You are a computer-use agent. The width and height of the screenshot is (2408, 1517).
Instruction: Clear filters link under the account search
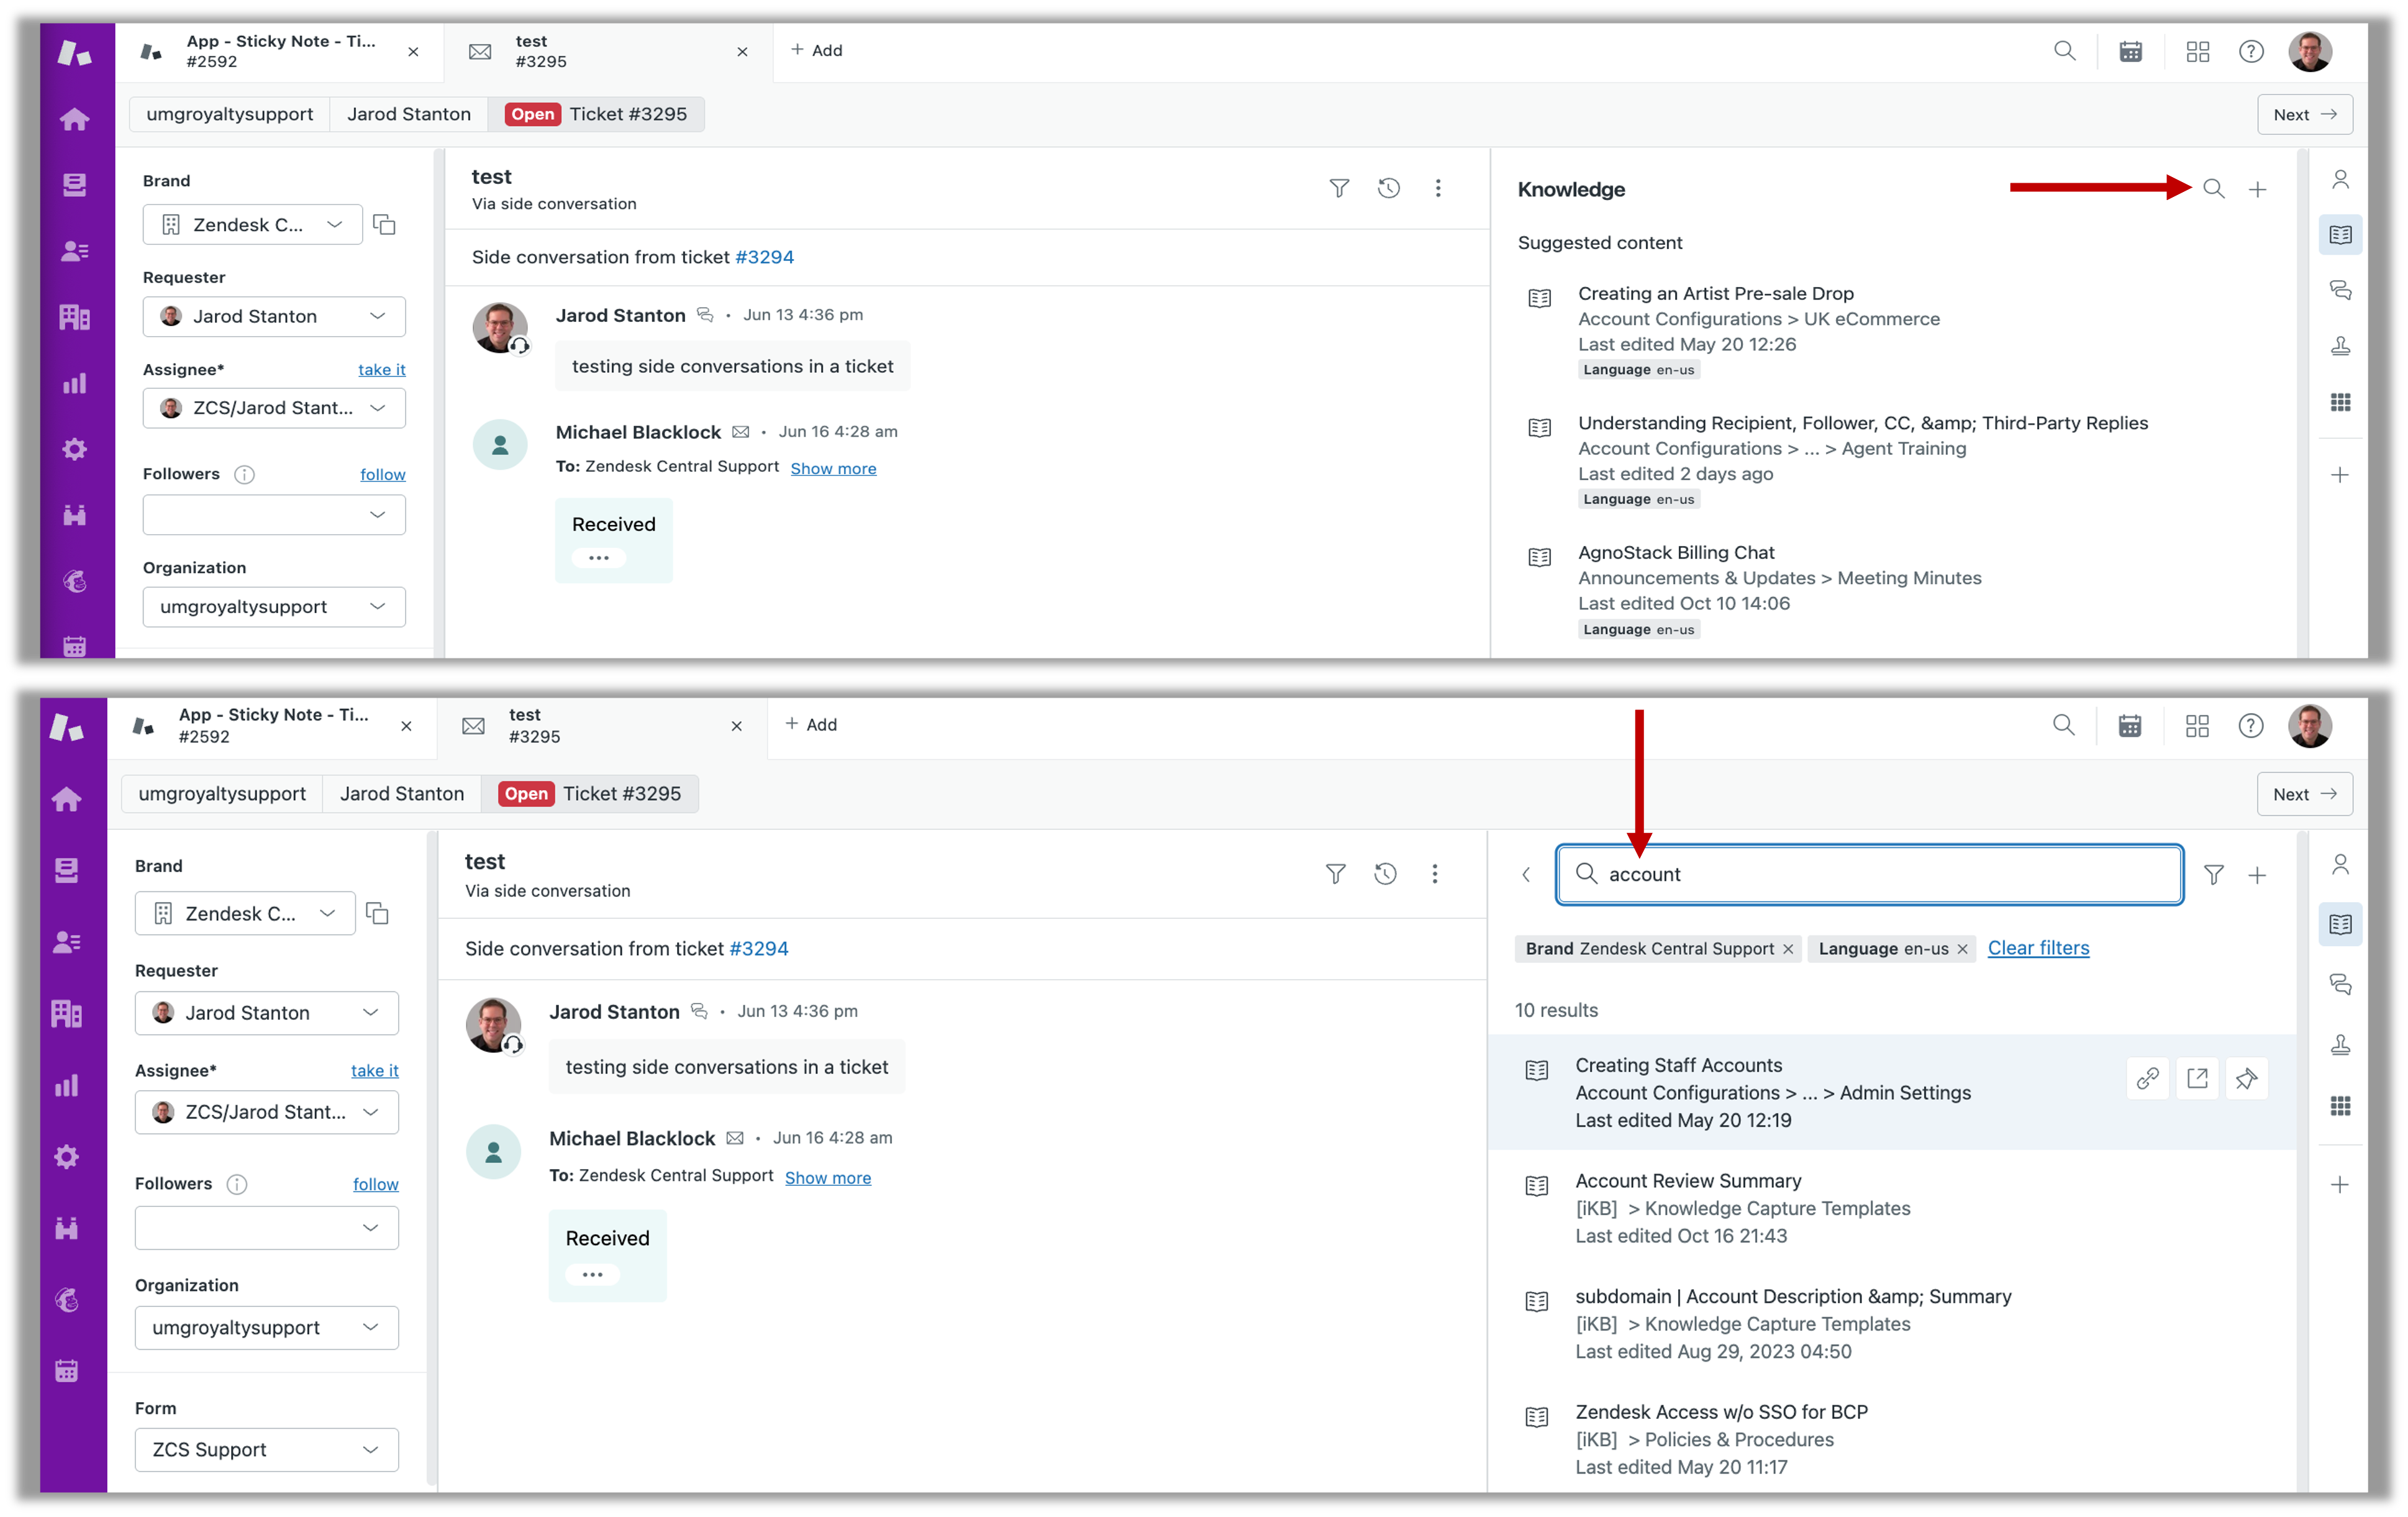coord(2038,947)
